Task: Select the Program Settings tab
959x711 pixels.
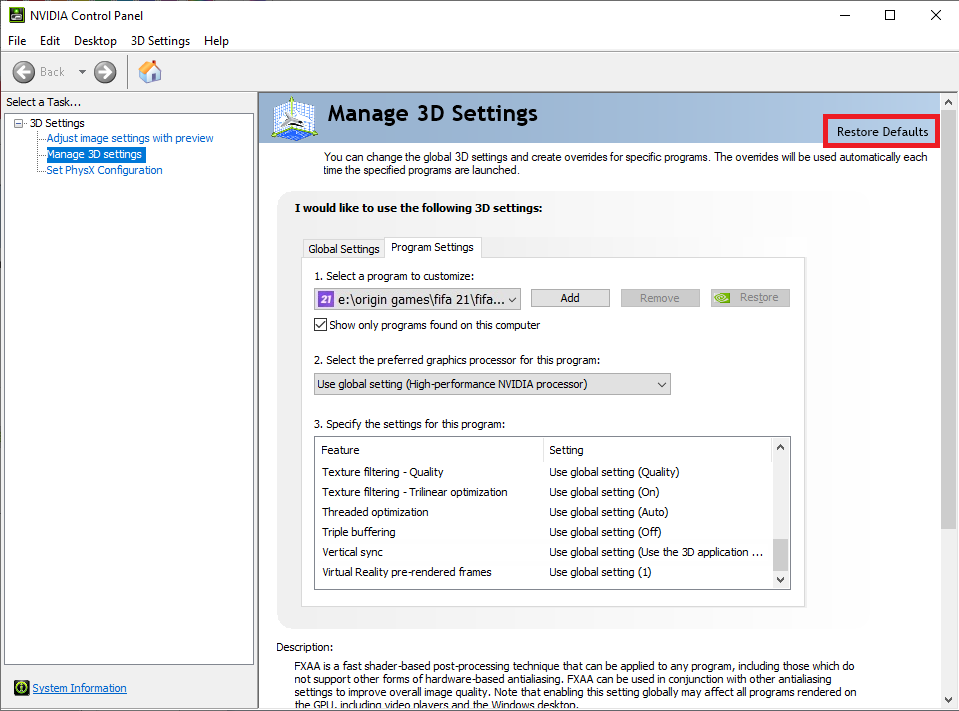Action: pyautogui.click(x=432, y=247)
